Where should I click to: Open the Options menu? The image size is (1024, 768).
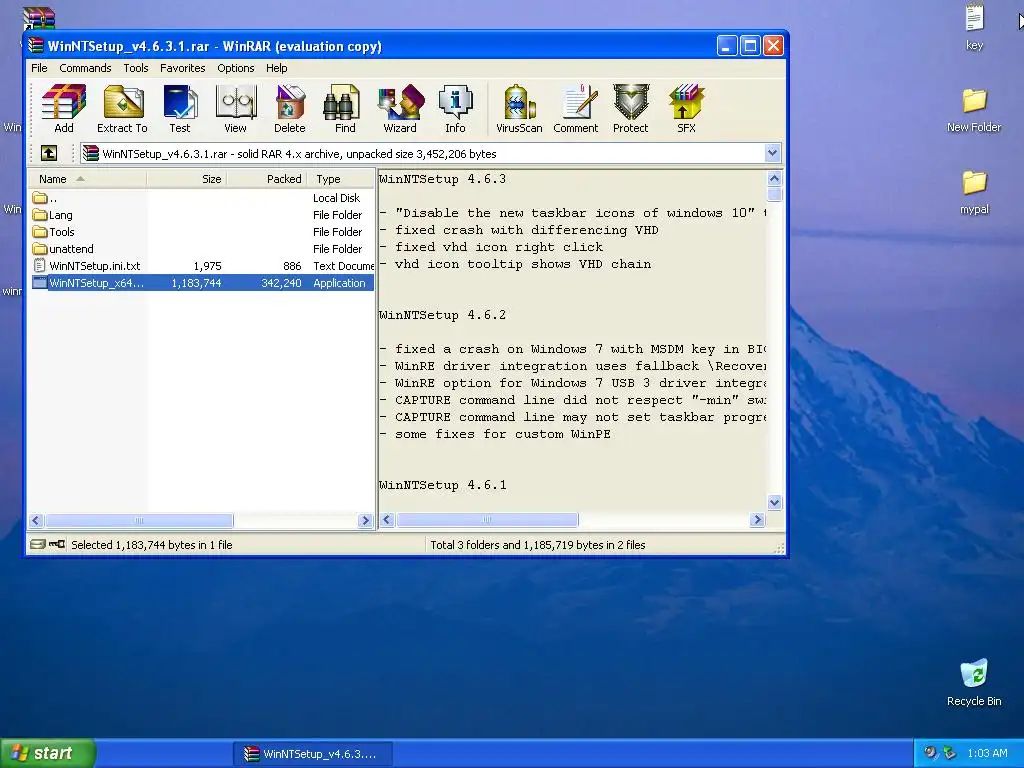(236, 68)
